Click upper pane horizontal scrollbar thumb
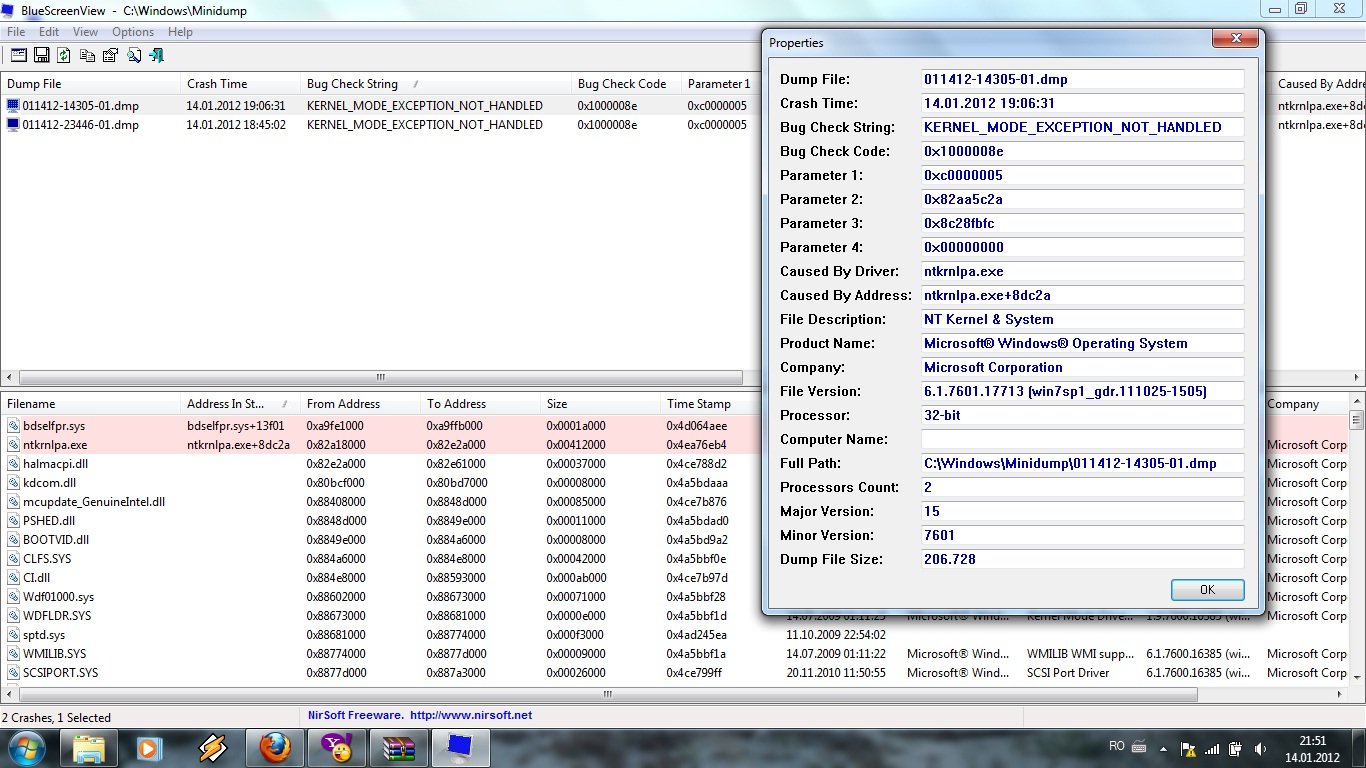Image resolution: width=1366 pixels, height=768 pixels. [x=380, y=378]
